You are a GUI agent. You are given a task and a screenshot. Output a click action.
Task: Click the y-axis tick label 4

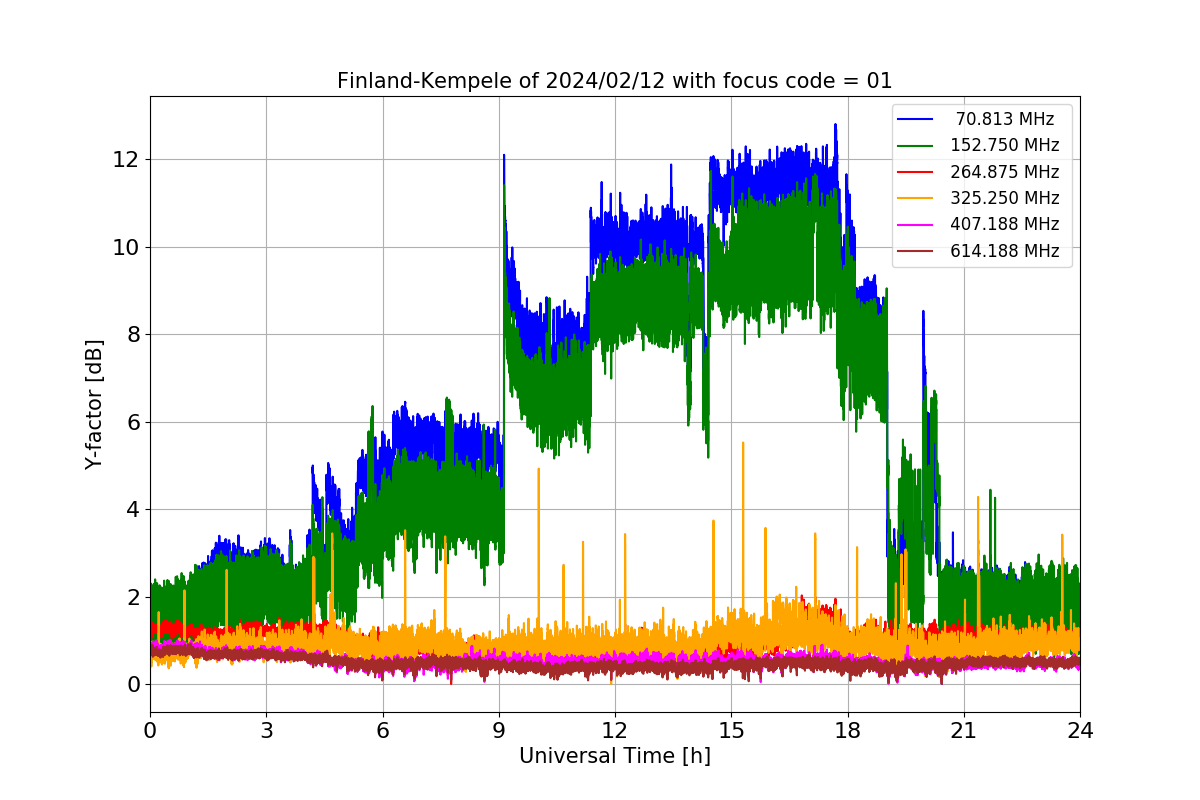(133, 510)
